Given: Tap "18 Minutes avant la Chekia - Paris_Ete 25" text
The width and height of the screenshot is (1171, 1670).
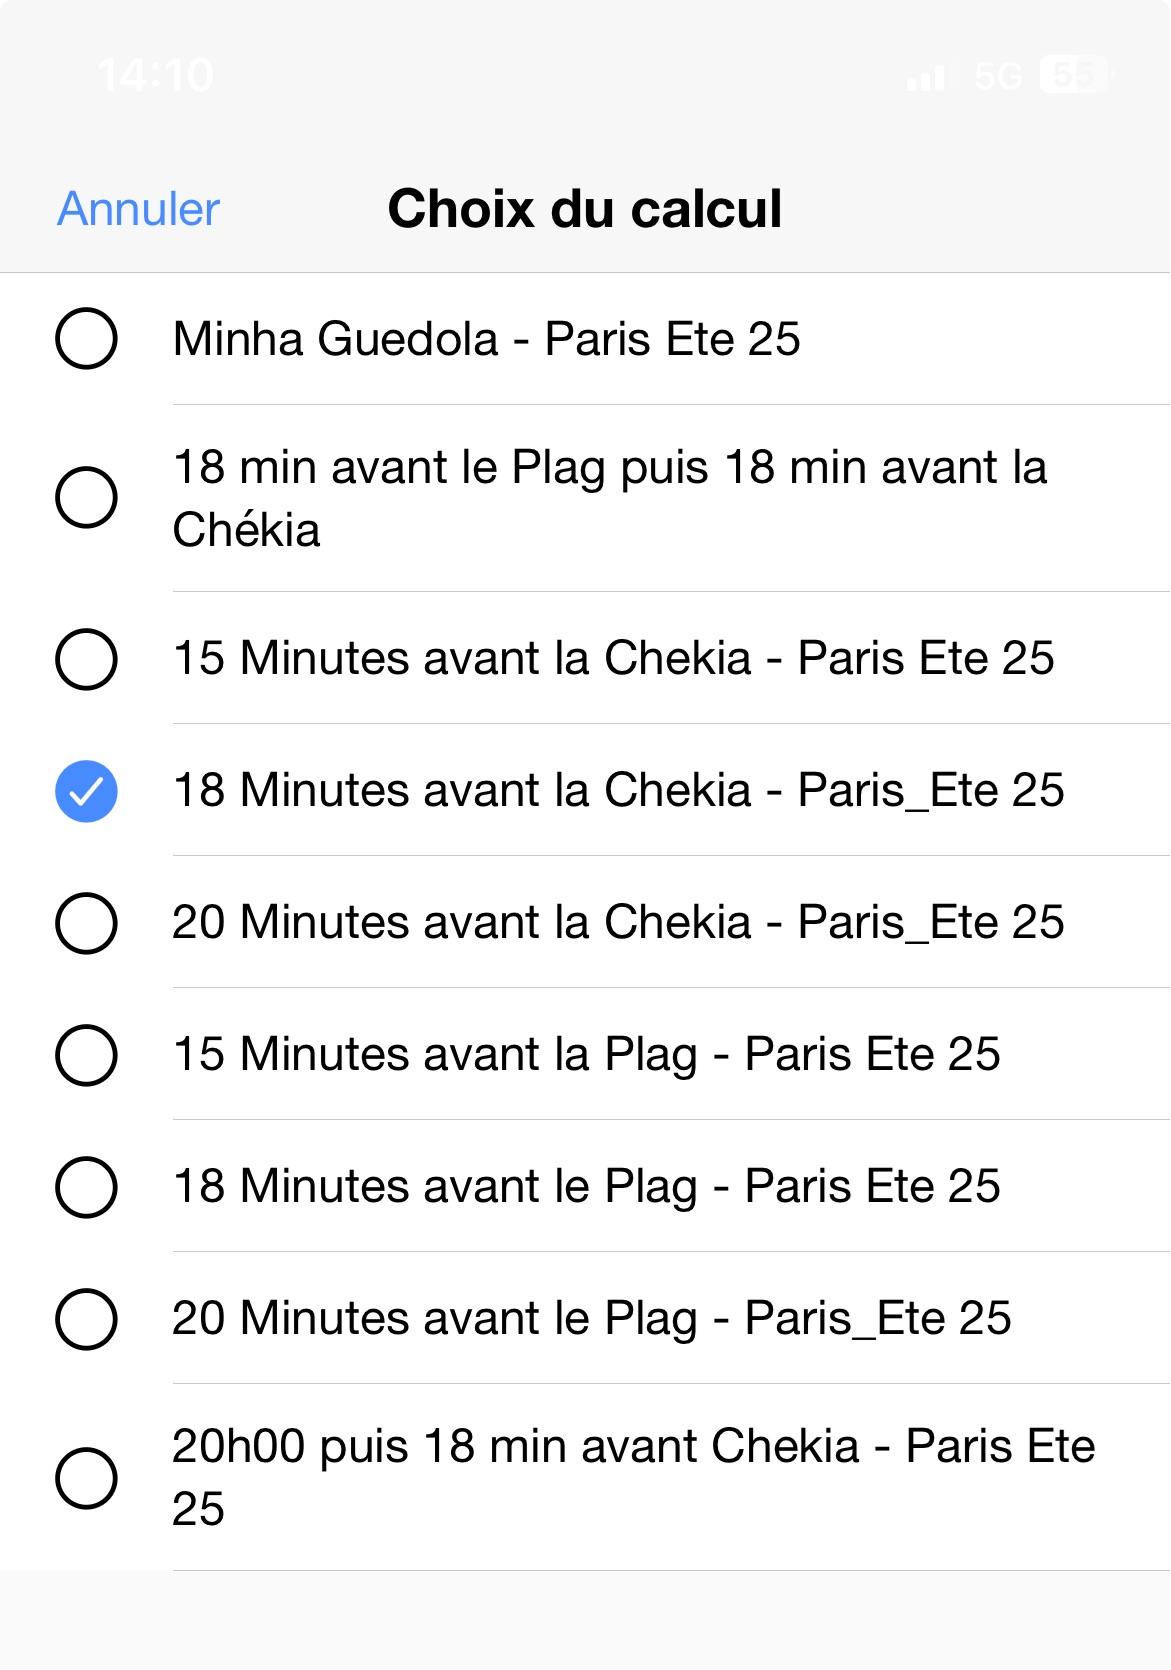Looking at the screenshot, I should (618, 791).
